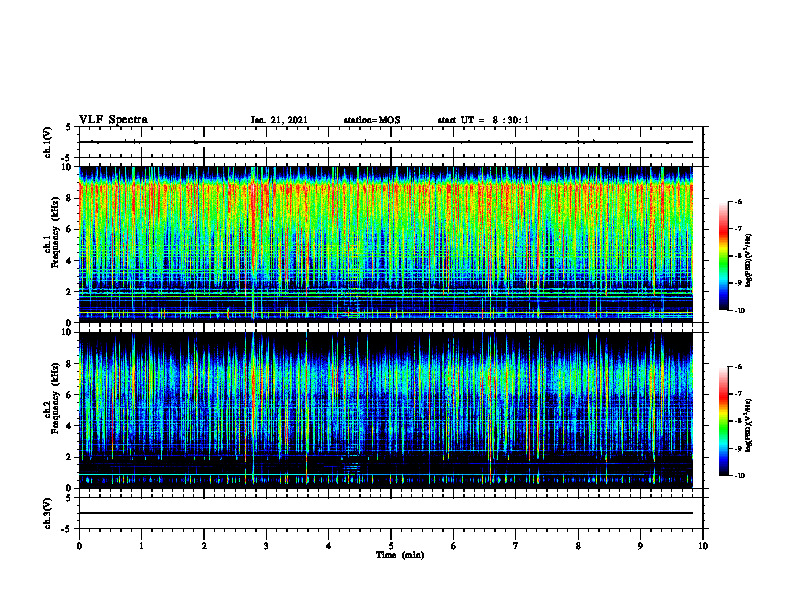Viewport: 792px width, 612px height.
Task: Click the time axis tick label '10'
Action: [703, 546]
